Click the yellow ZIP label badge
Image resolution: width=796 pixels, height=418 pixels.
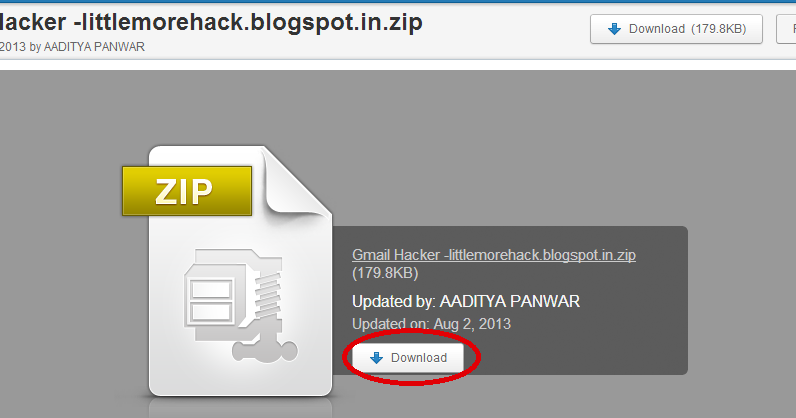pyautogui.click(x=187, y=191)
